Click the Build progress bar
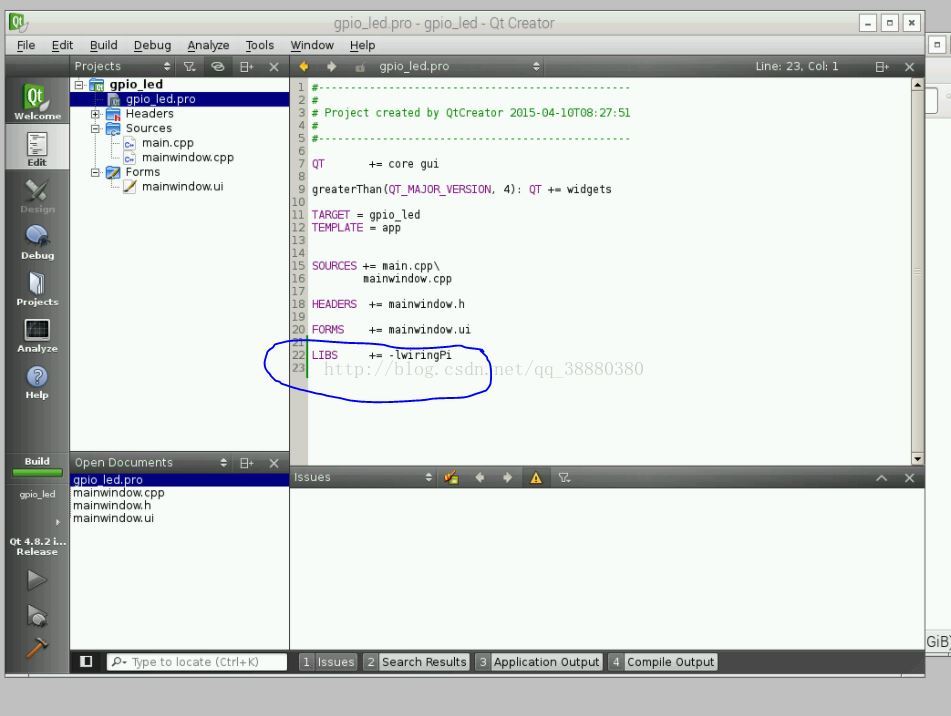951x716 pixels. click(37, 473)
